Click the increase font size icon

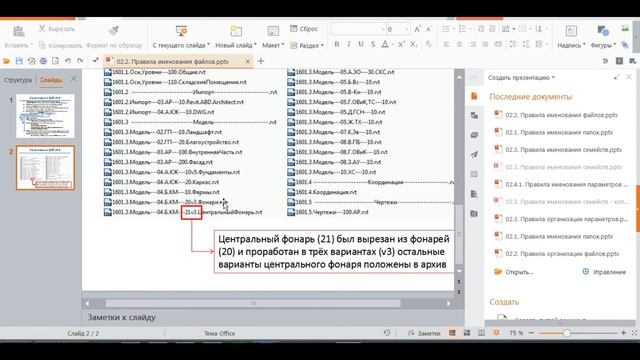pos(417,29)
